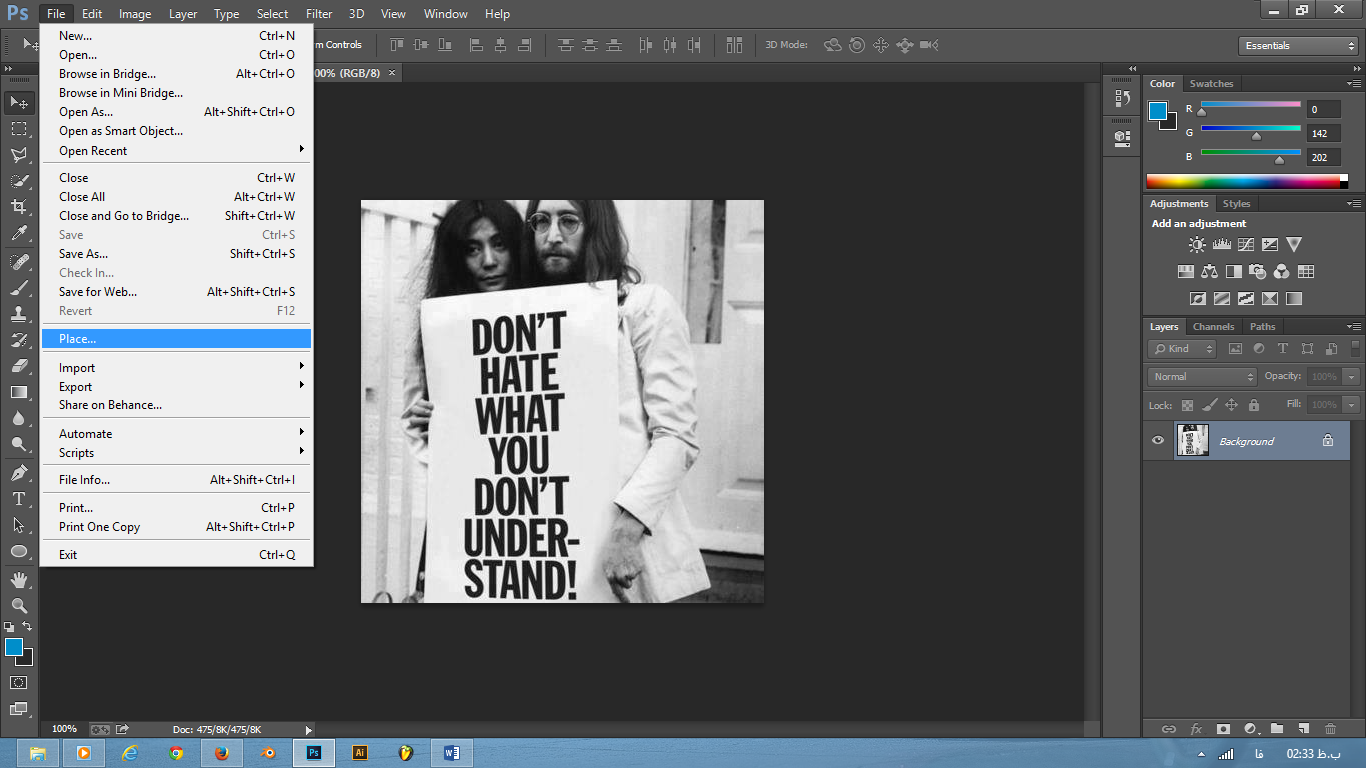Turn layer filtering switch on or off

(1354, 347)
